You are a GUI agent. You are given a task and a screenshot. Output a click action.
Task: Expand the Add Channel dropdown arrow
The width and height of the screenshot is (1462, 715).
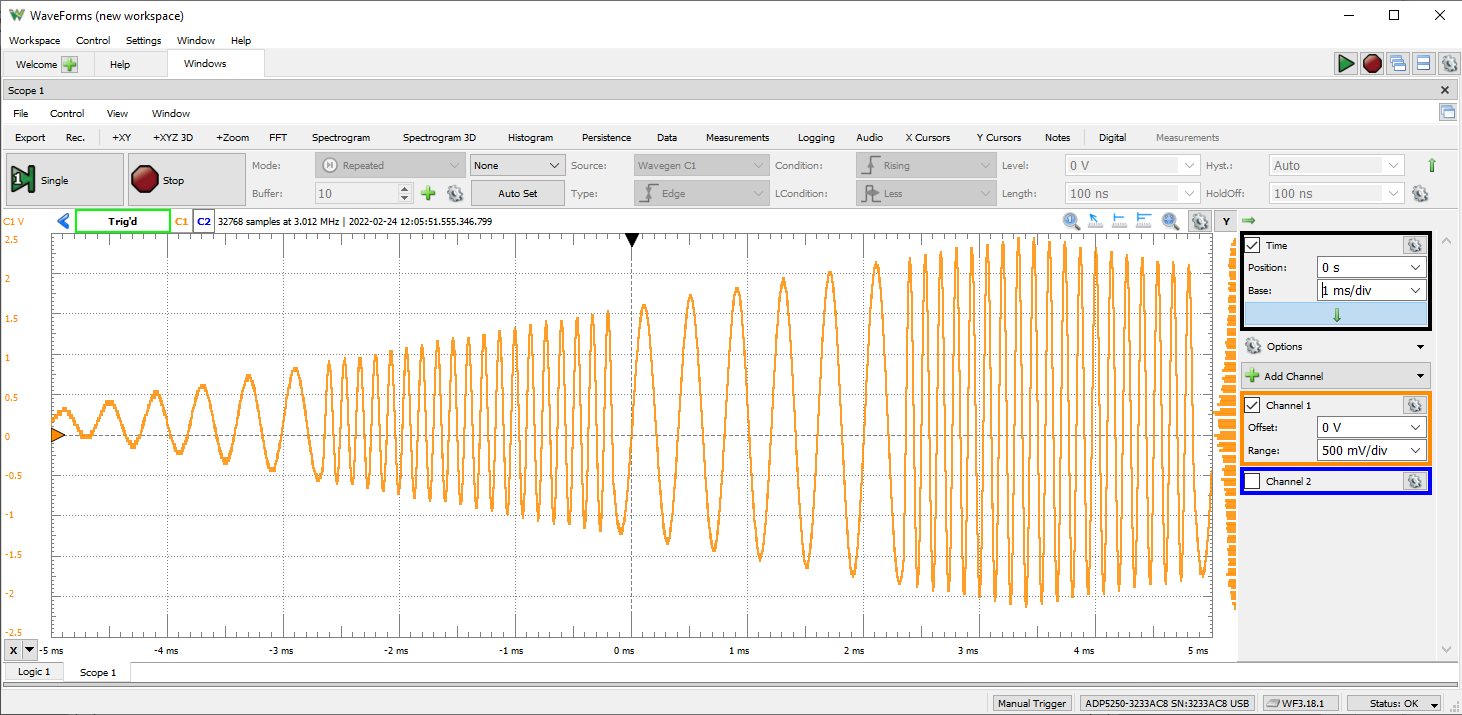point(1420,376)
